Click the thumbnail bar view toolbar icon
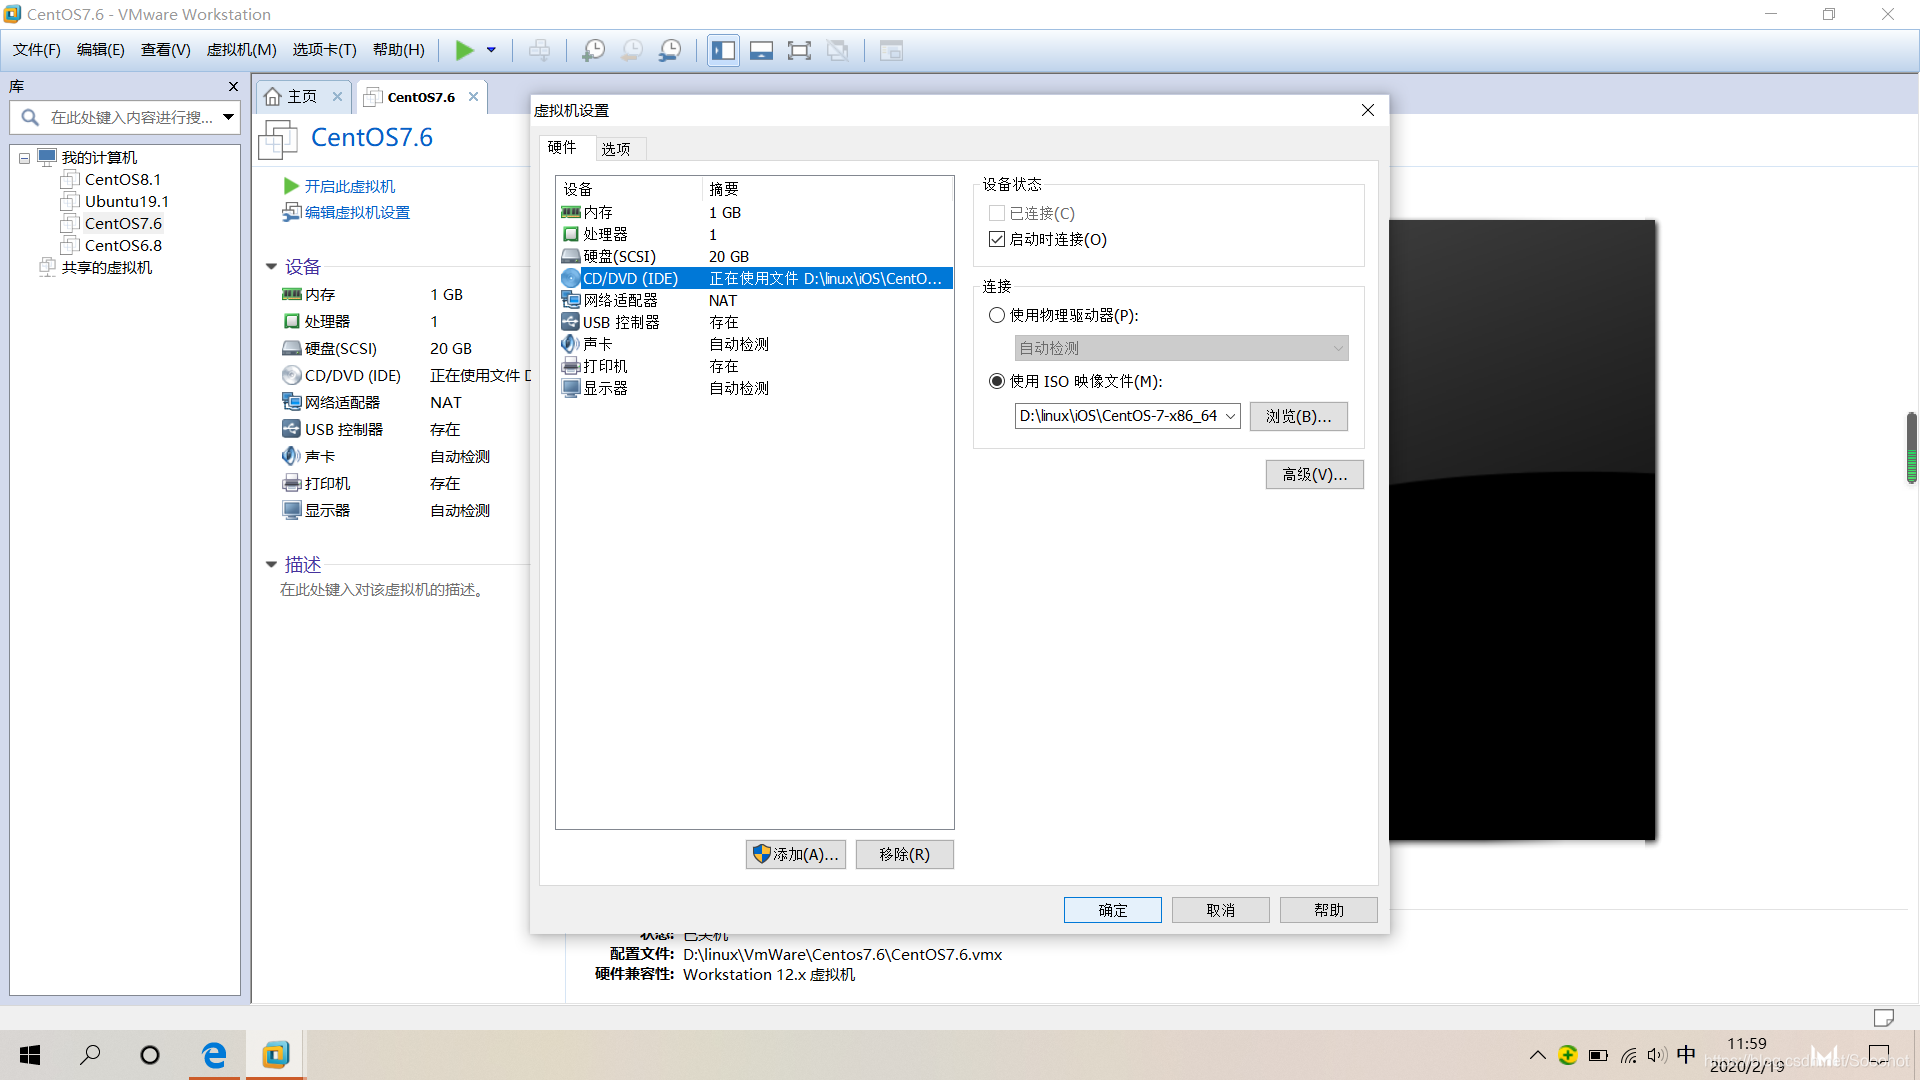 (761, 50)
